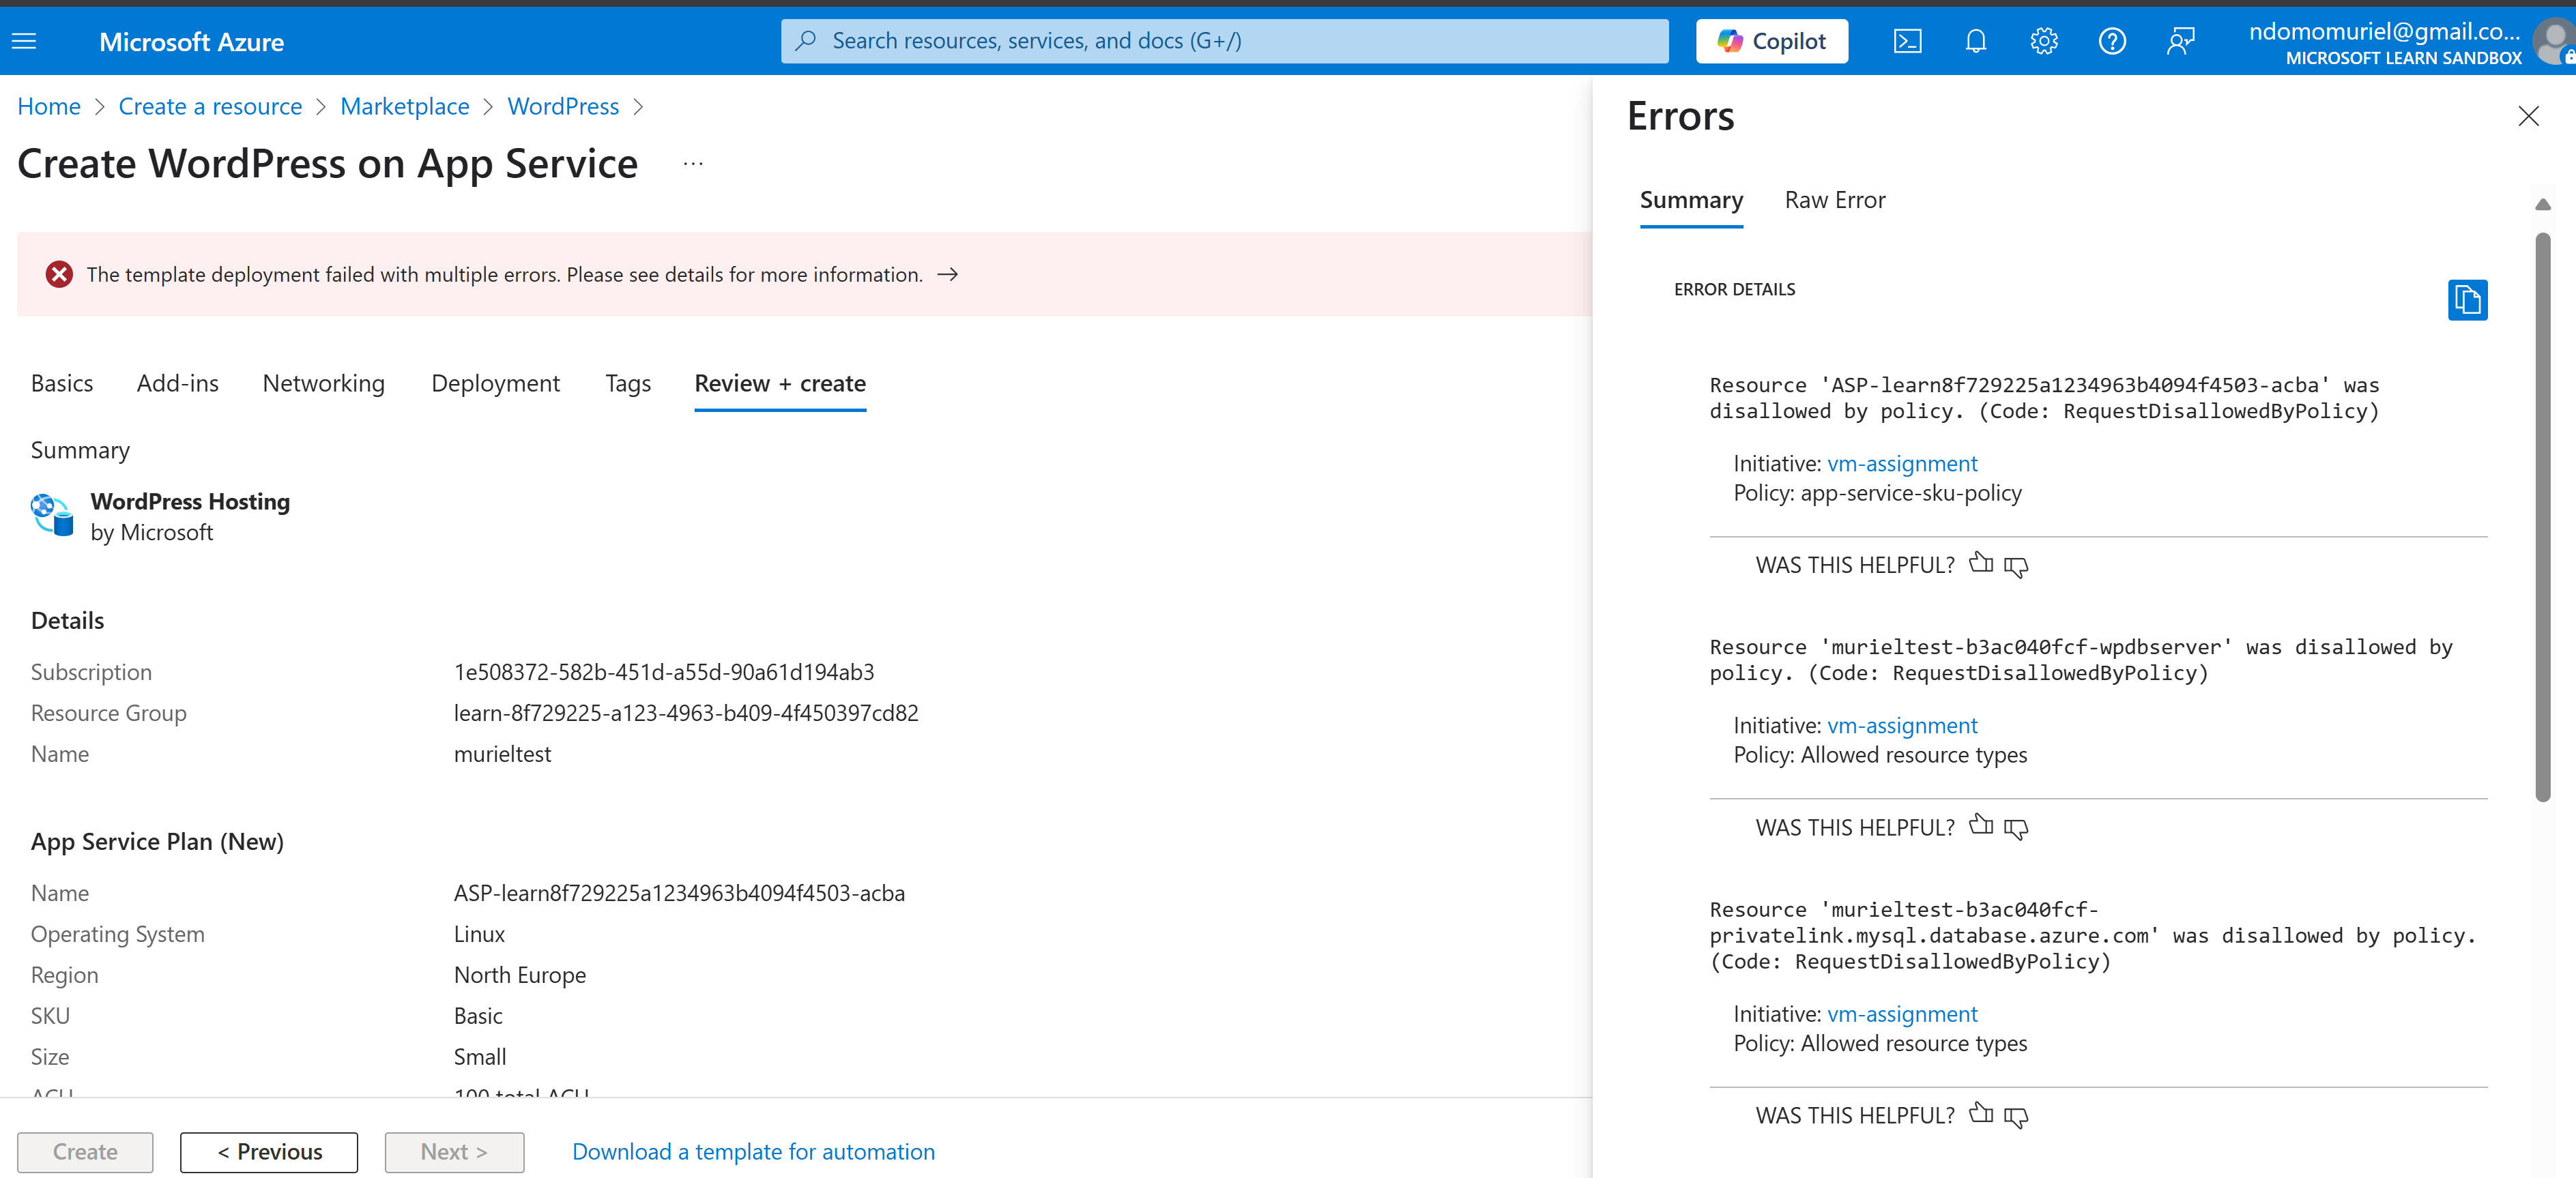The height and width of the screenshot is (1178, 2576).
Task: Click the WordPress breadcrumb
Action: point(563,107)
